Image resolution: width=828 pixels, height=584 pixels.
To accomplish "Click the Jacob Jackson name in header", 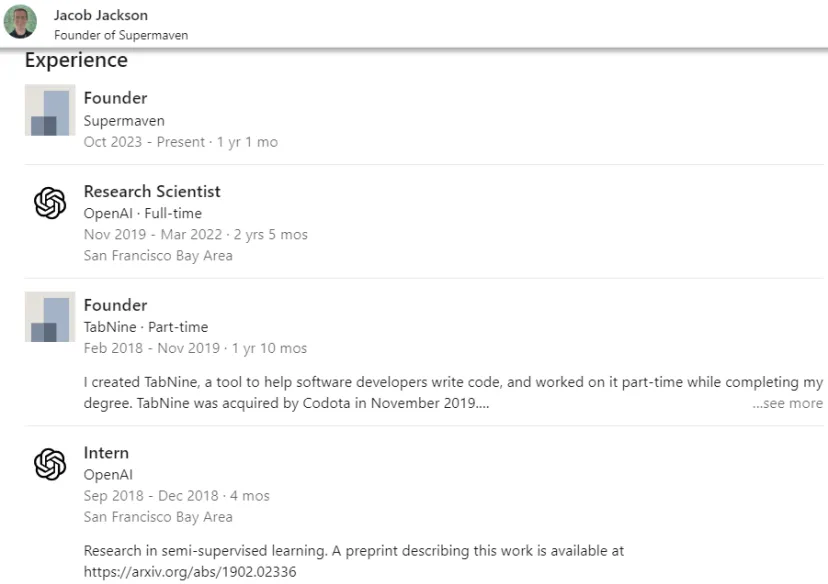I will [x=101, y=15].
